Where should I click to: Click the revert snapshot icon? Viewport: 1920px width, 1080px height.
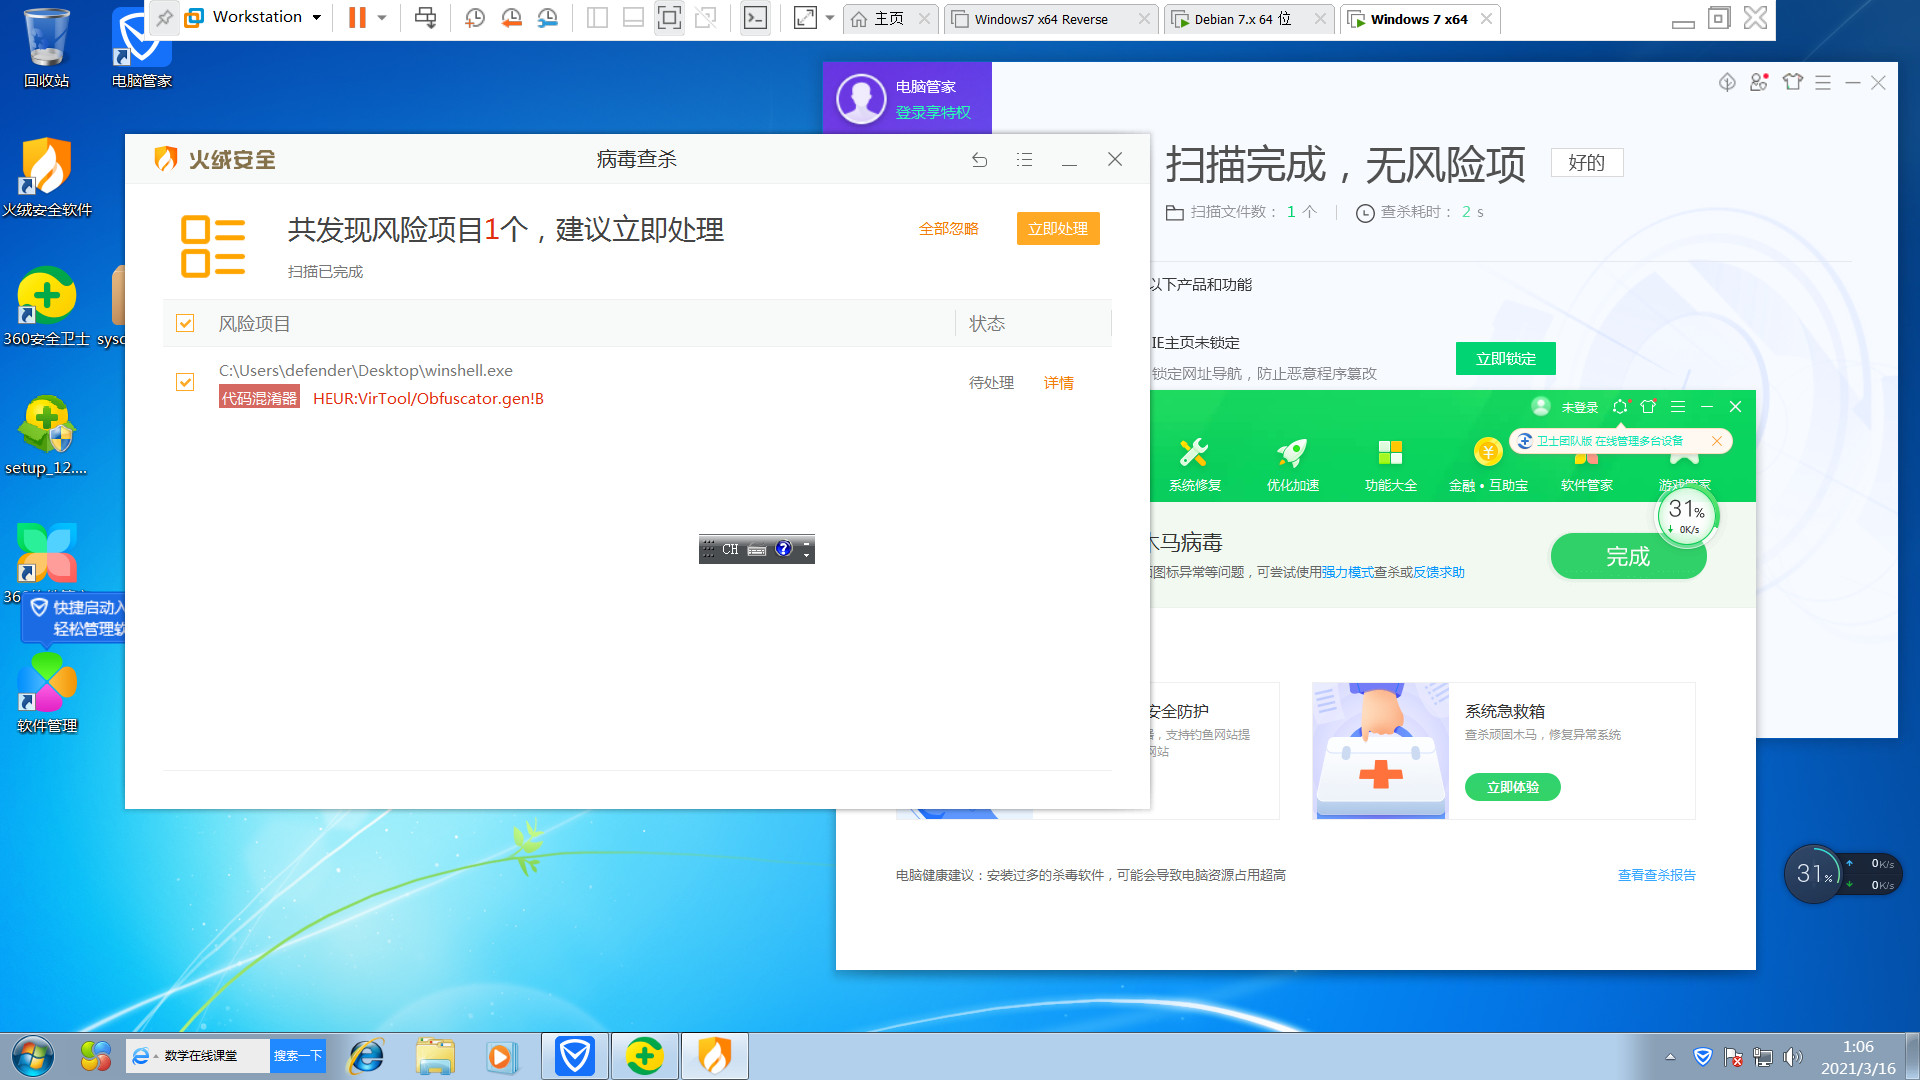point(511,17)
